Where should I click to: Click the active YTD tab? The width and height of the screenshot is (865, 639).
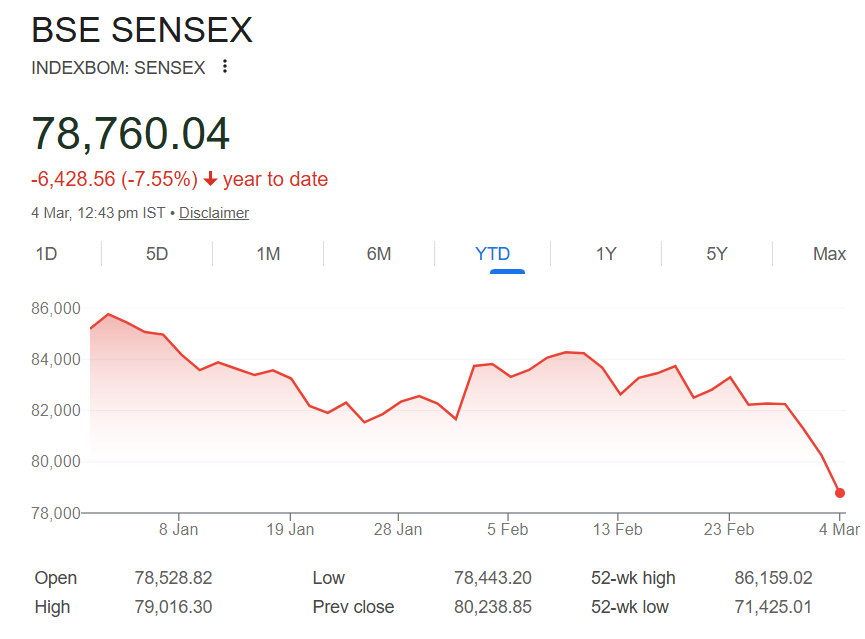(491, 254)
